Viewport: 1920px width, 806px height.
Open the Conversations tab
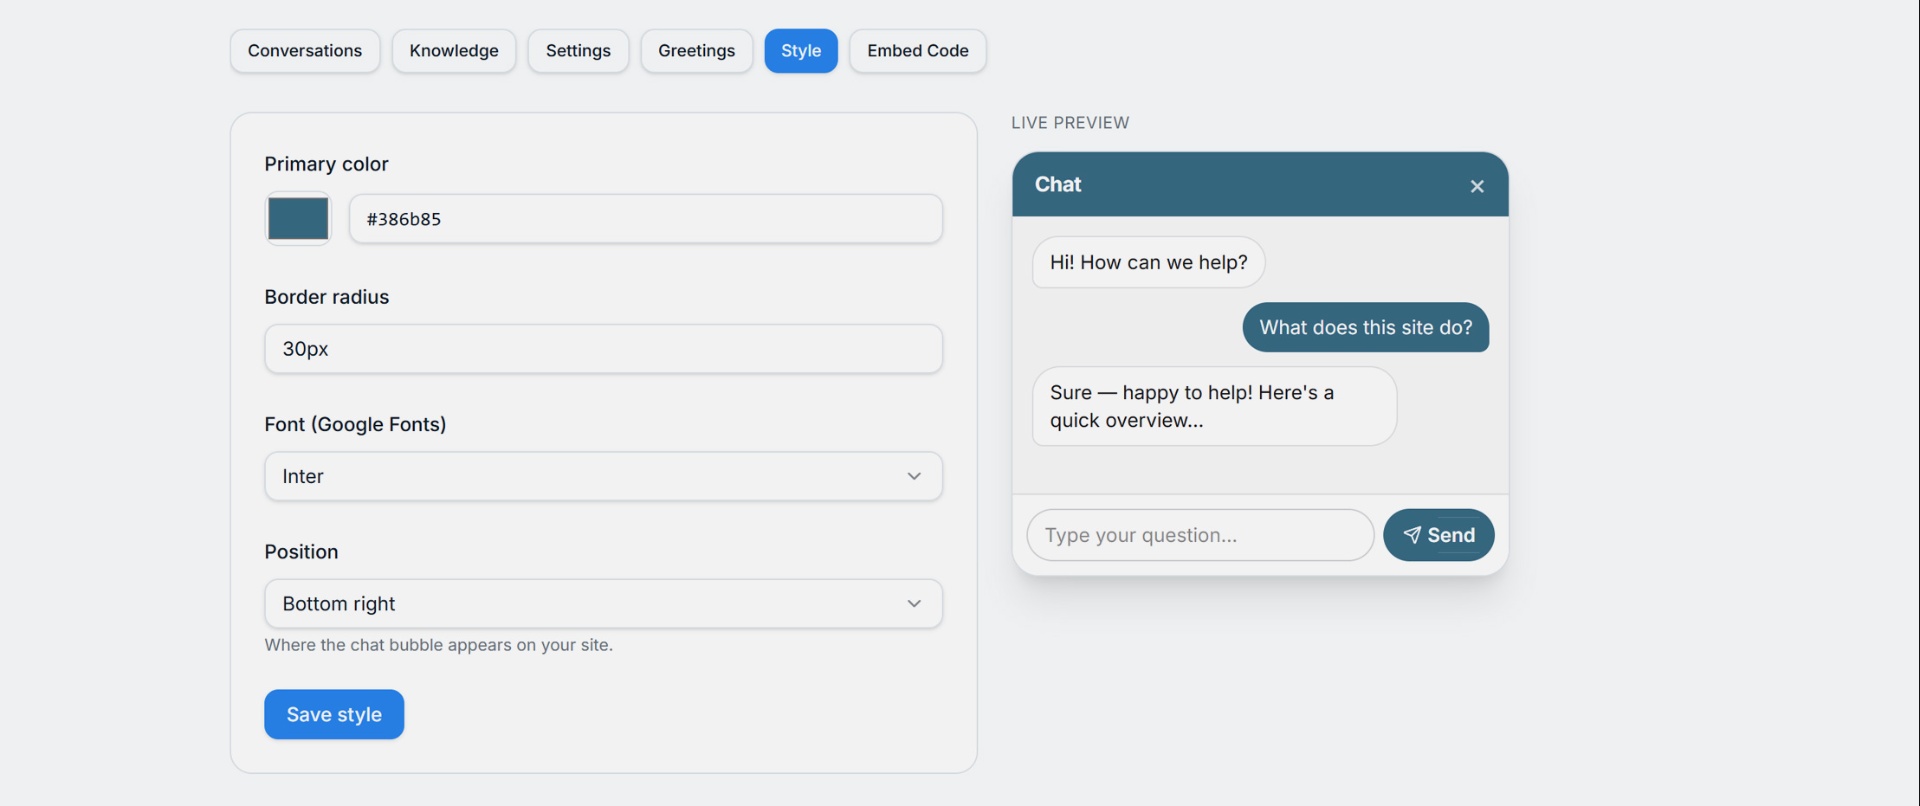[x=305, y=51]
